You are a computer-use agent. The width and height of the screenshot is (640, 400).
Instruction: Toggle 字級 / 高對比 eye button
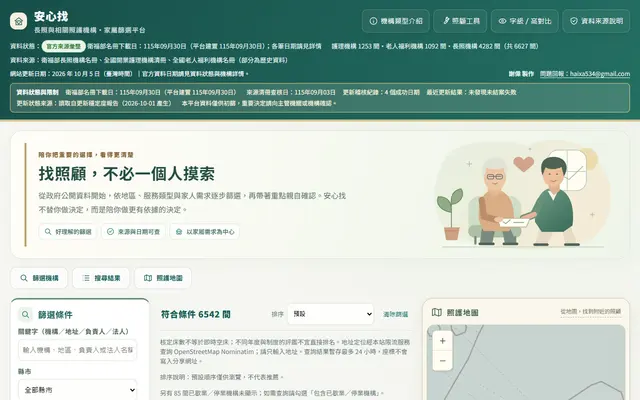point(524,21)
